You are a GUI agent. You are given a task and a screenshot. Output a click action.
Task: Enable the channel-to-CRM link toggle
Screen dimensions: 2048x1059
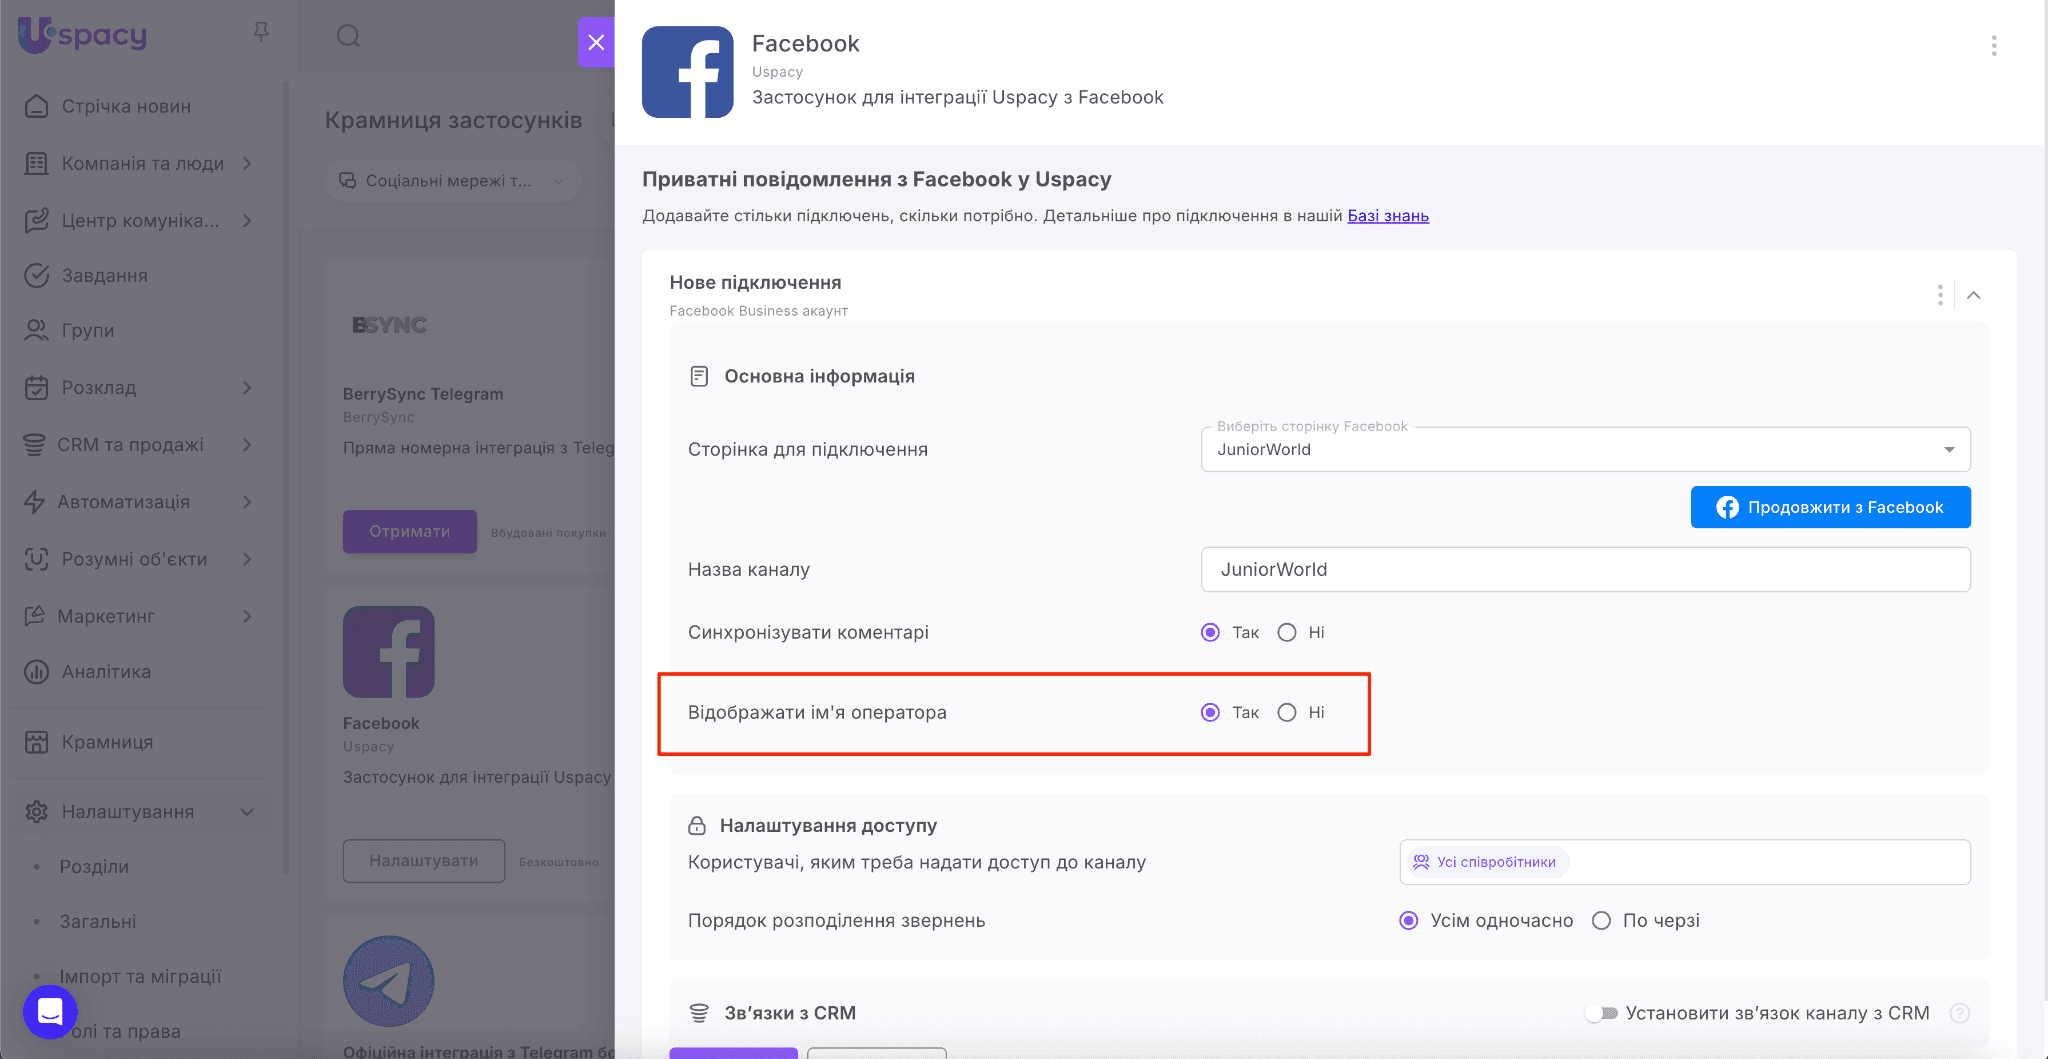[x=1602, y=1013]
